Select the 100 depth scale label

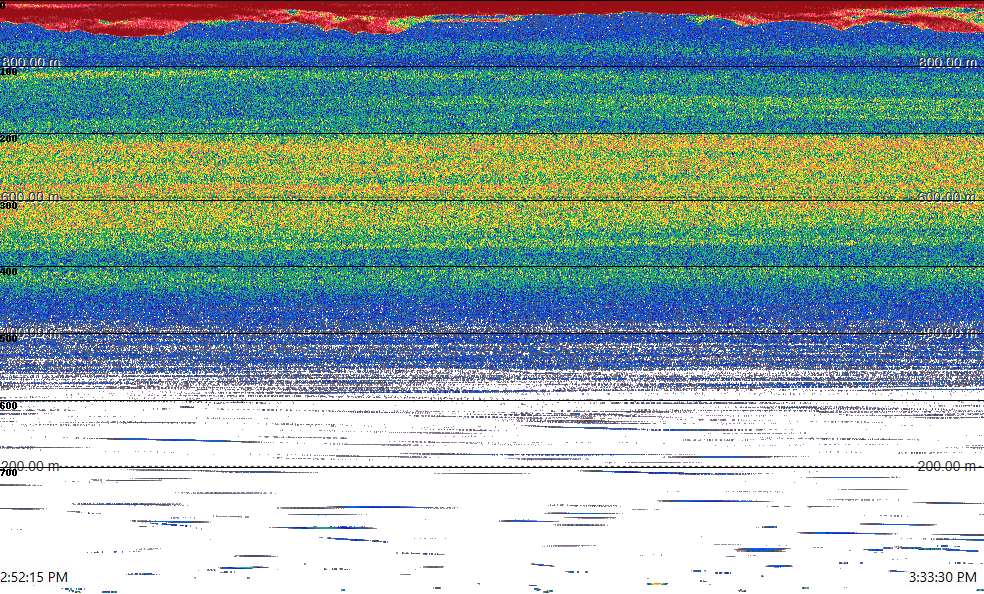[9, 72]
